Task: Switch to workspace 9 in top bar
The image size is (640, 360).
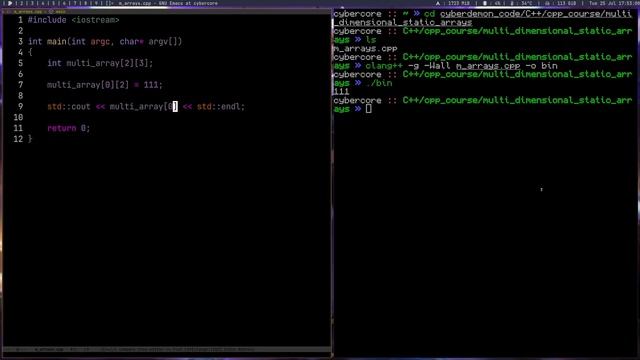Action: point(96,3)
